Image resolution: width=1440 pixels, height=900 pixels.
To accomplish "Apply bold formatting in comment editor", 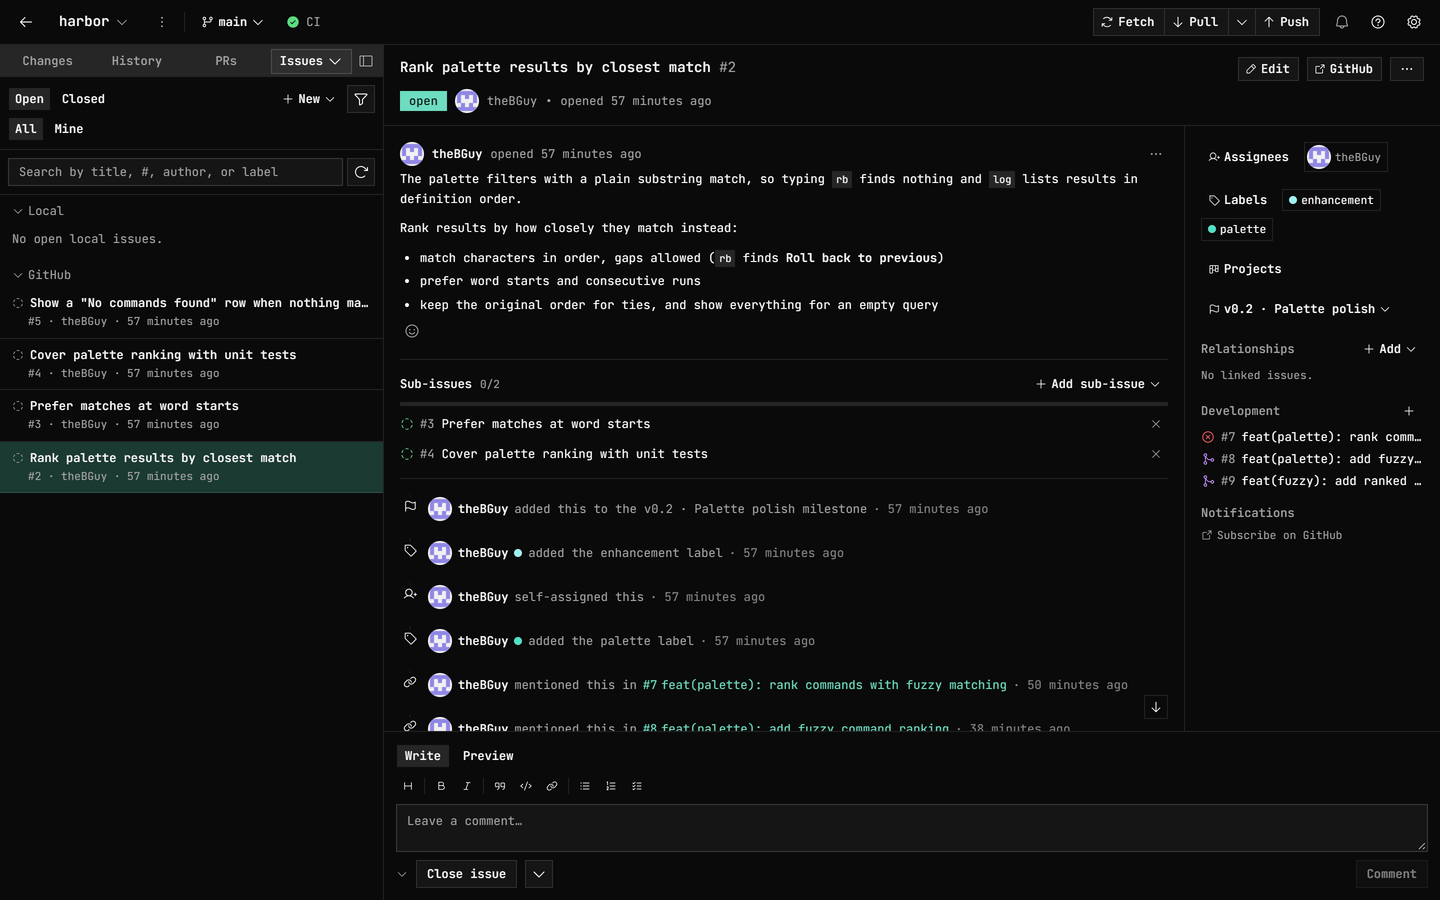I will tap(441, 786).
